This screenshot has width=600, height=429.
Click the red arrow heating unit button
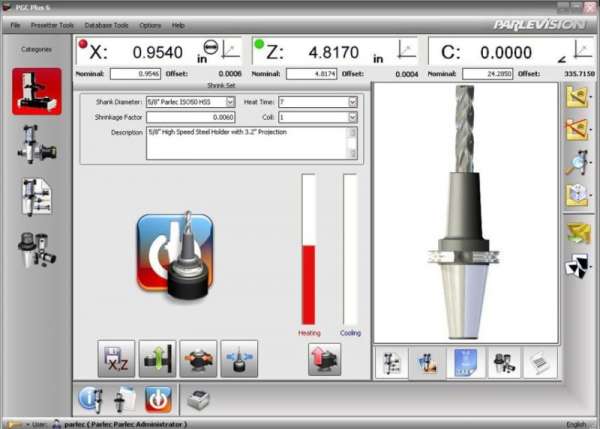tap(324, 359)
